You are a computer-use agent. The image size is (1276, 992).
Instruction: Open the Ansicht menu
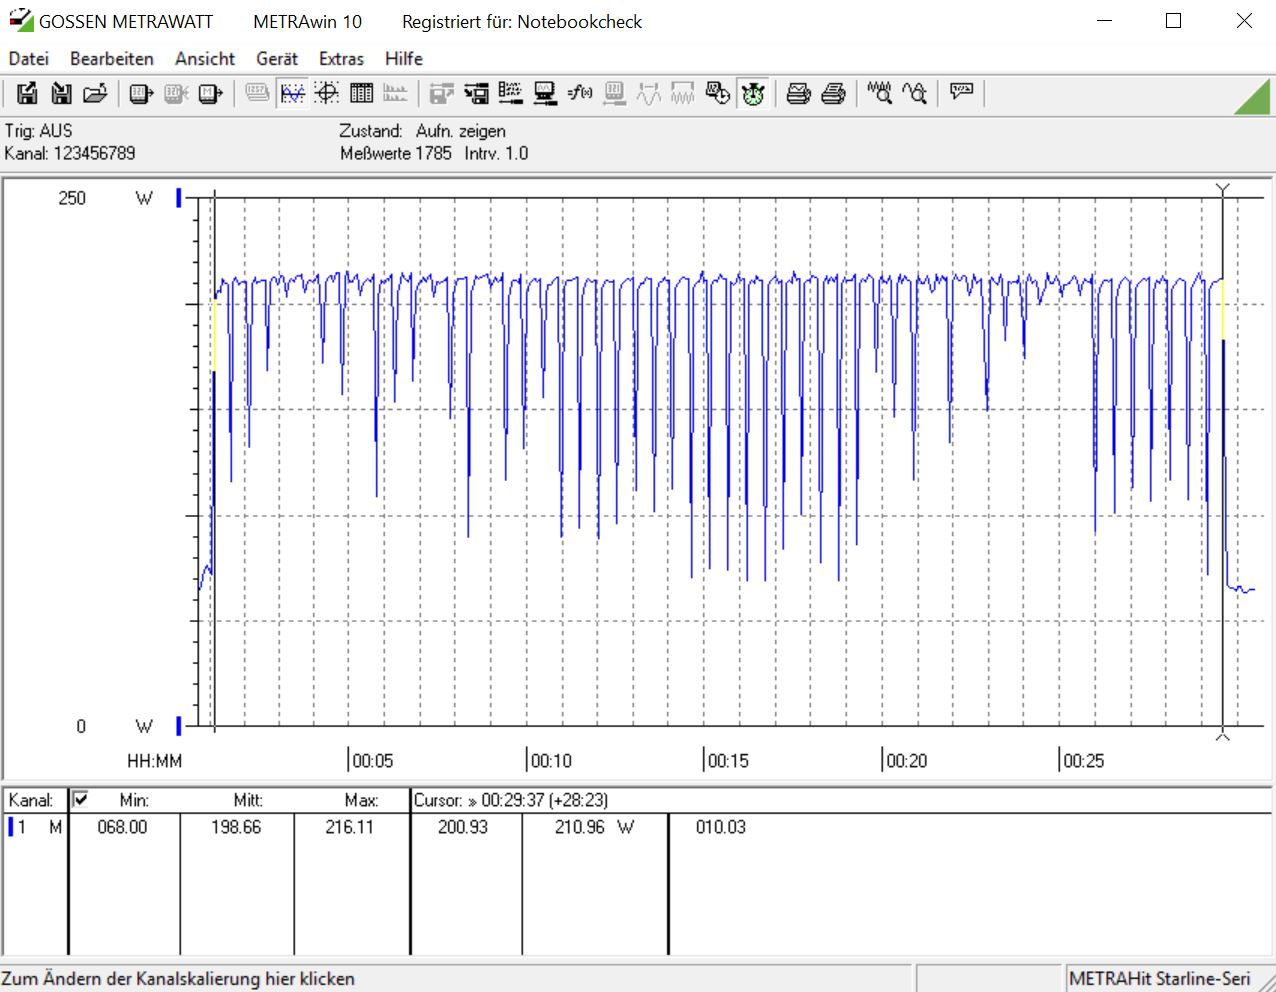pyautogui.click(x=205, y=59)
